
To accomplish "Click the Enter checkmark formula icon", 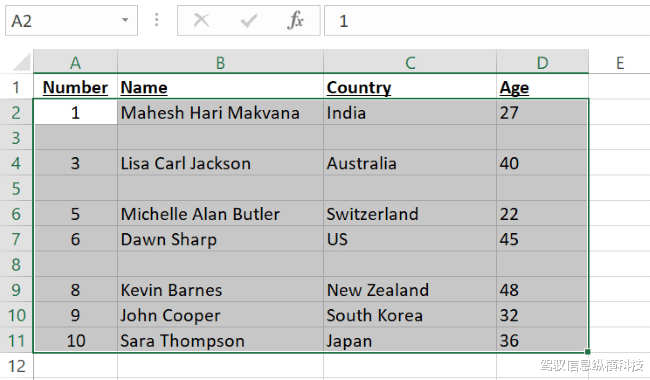I will pos(249,20).
